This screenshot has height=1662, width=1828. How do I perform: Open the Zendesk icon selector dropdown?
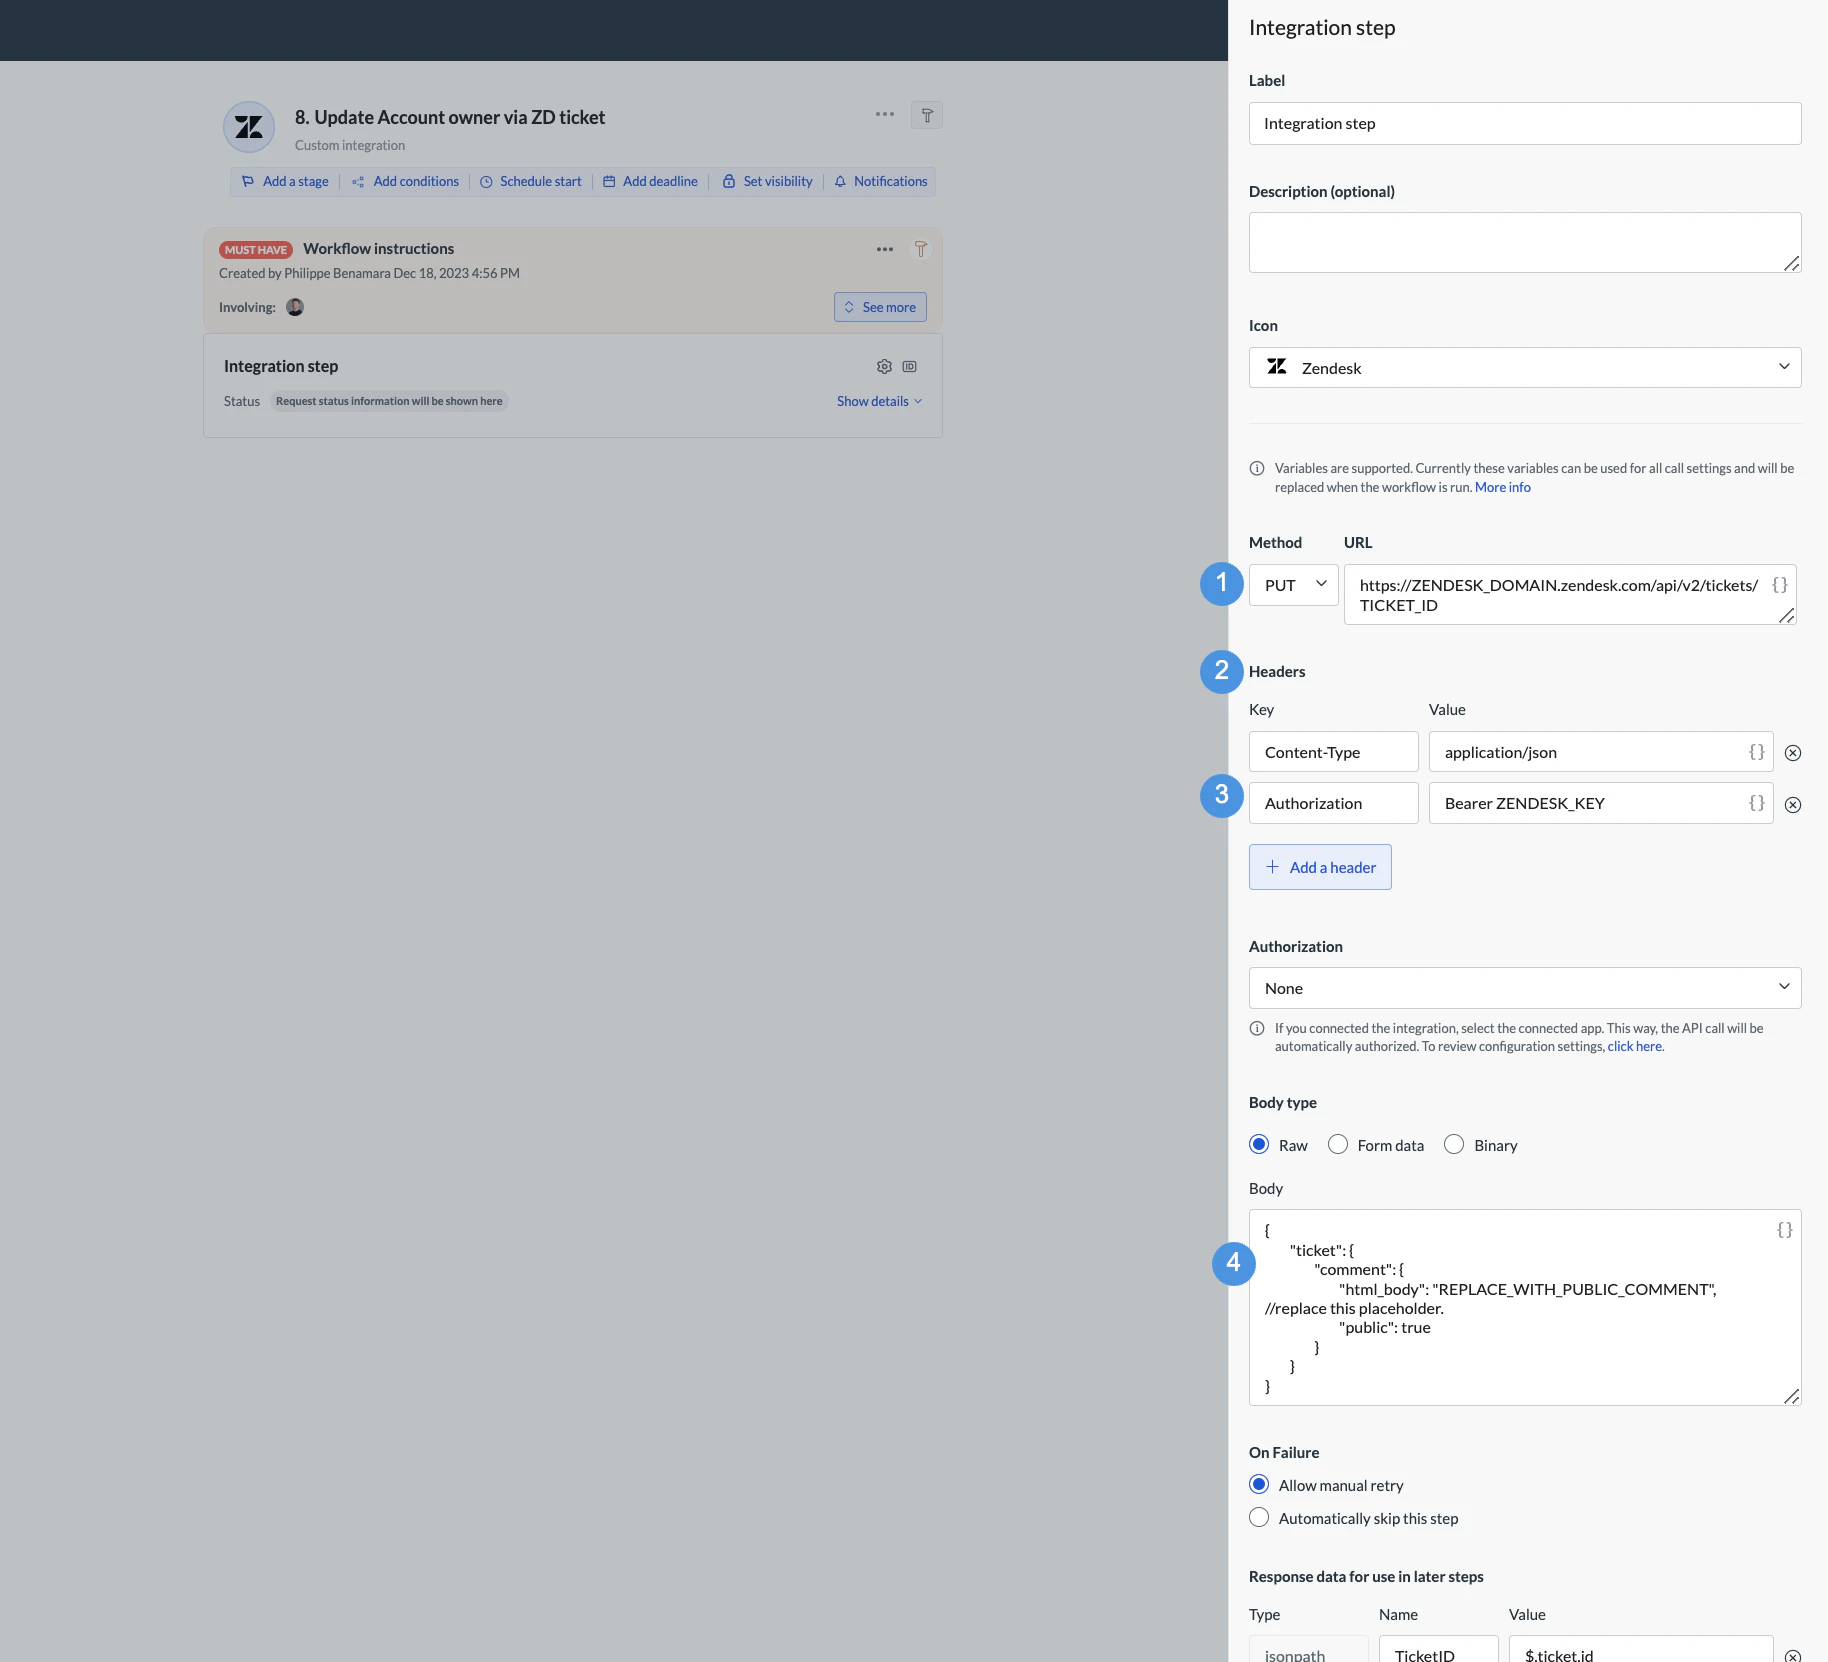(x=1523, y=367)
